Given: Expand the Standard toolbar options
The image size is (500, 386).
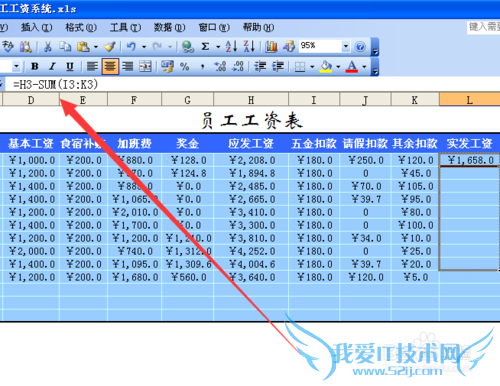Looking at the screenshot, I should (x=375, y=47).
